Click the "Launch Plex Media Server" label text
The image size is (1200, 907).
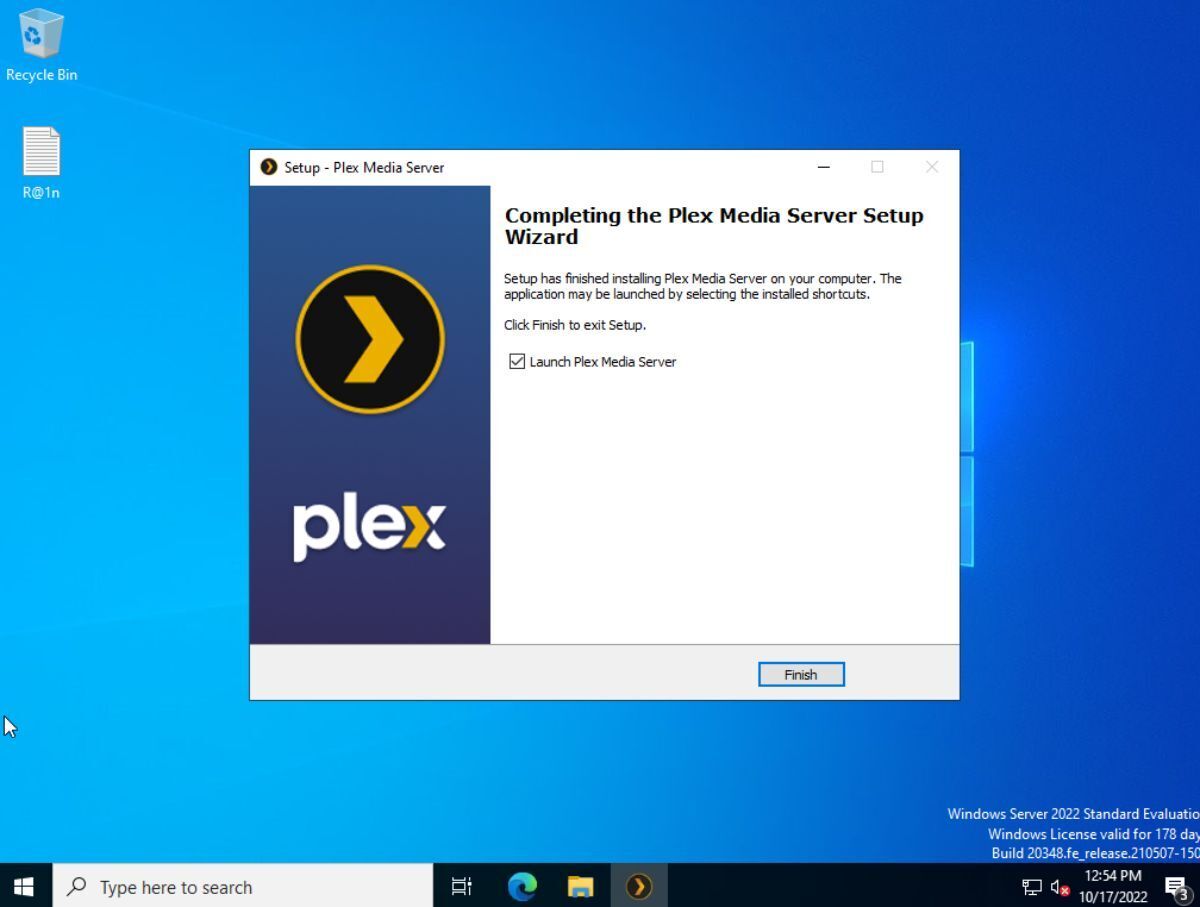603,362
